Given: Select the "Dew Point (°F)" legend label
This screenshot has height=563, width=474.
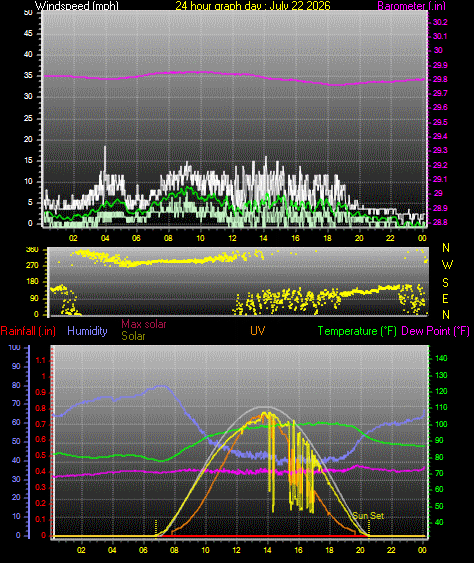Looking at the screenshot, I should pyautogui.click(x=436, y=331).
